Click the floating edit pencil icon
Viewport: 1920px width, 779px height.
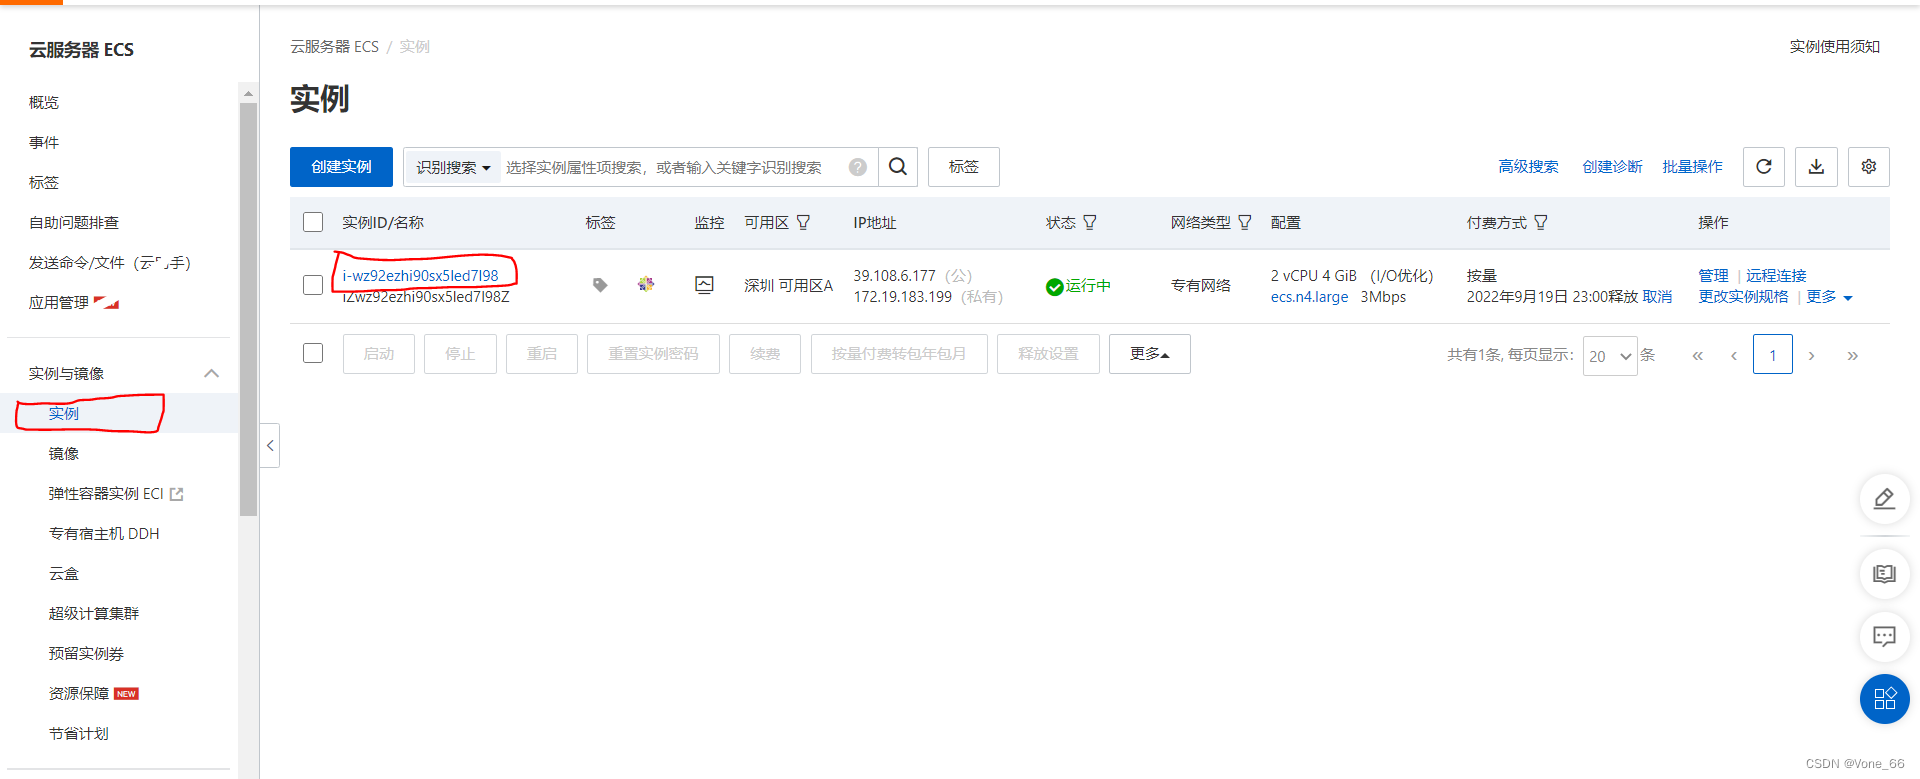pyautogui.click(x=1884, y=498)
